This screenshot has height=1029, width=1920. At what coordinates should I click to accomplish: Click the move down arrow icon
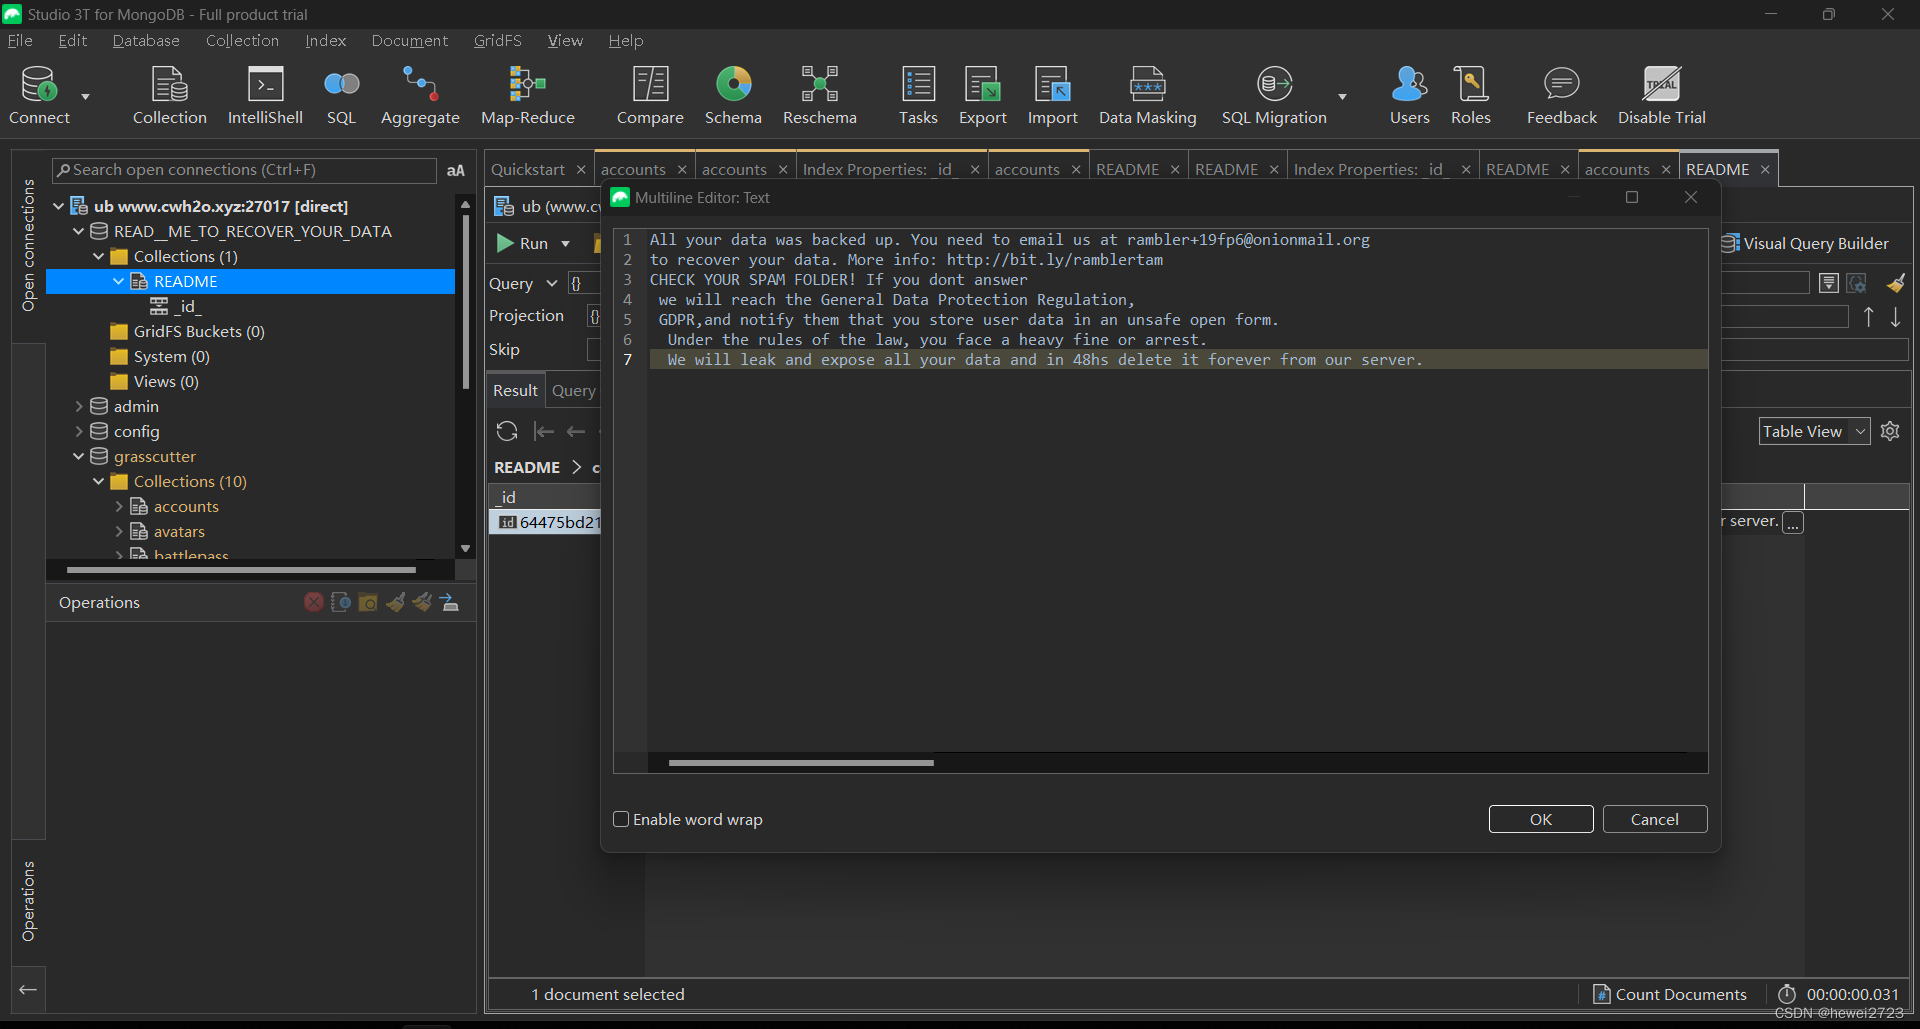click(1895, 317)
